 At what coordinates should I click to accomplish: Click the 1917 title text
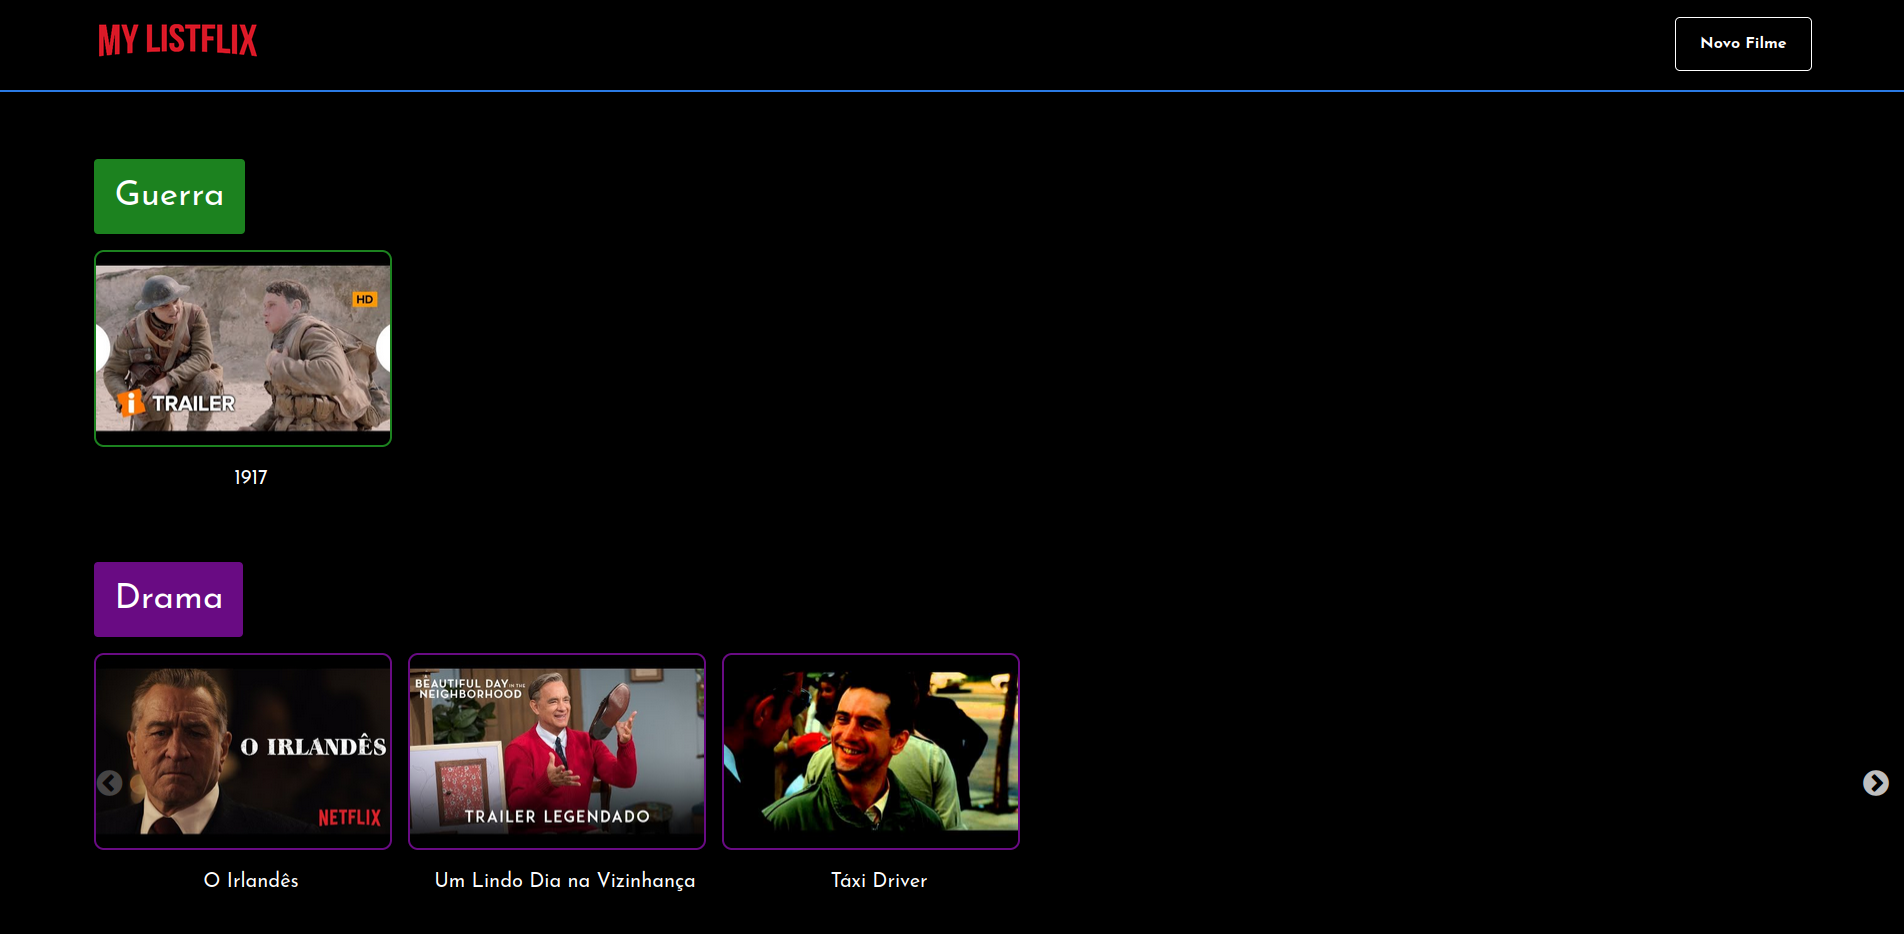[x=251, y=477]
